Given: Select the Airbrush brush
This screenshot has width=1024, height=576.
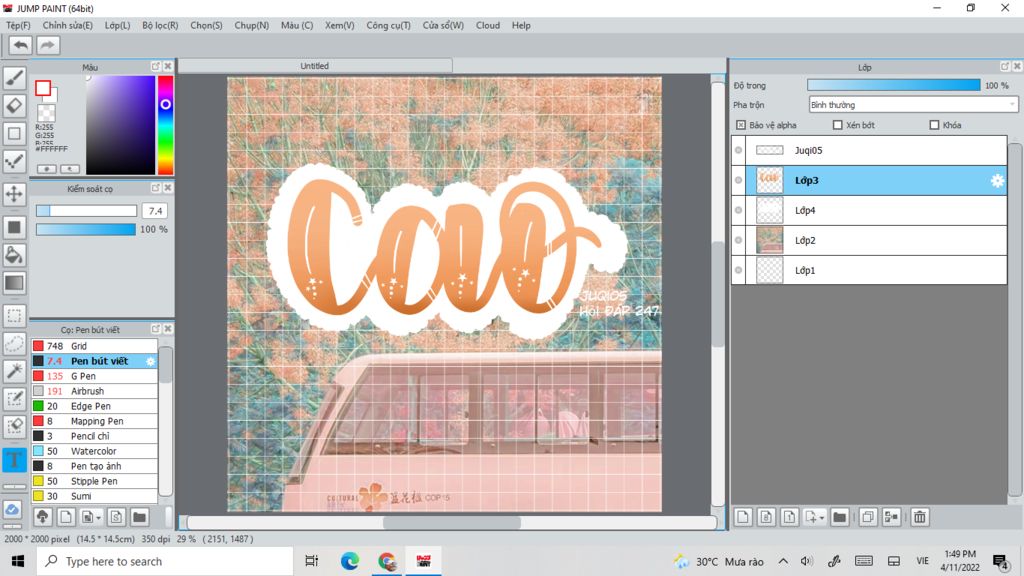Looking at the screenshot, I should (x=95, y=391).
